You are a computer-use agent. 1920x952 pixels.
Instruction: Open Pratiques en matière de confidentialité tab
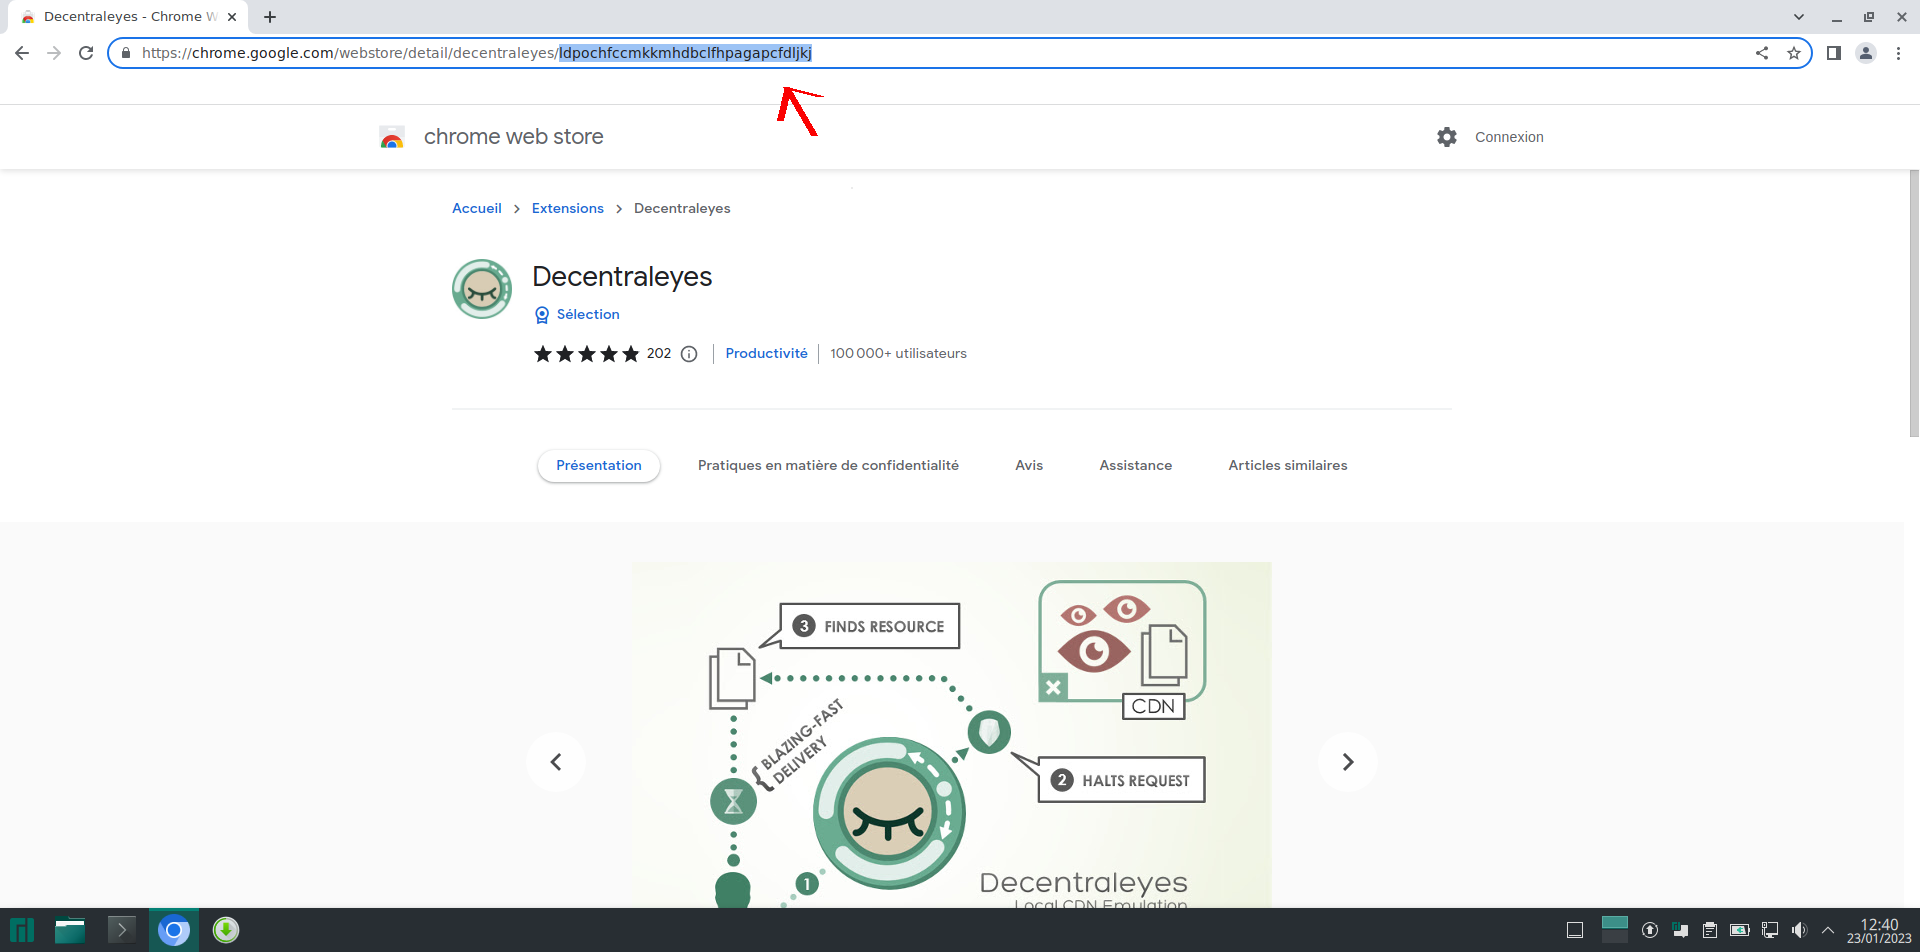[828, 466]
